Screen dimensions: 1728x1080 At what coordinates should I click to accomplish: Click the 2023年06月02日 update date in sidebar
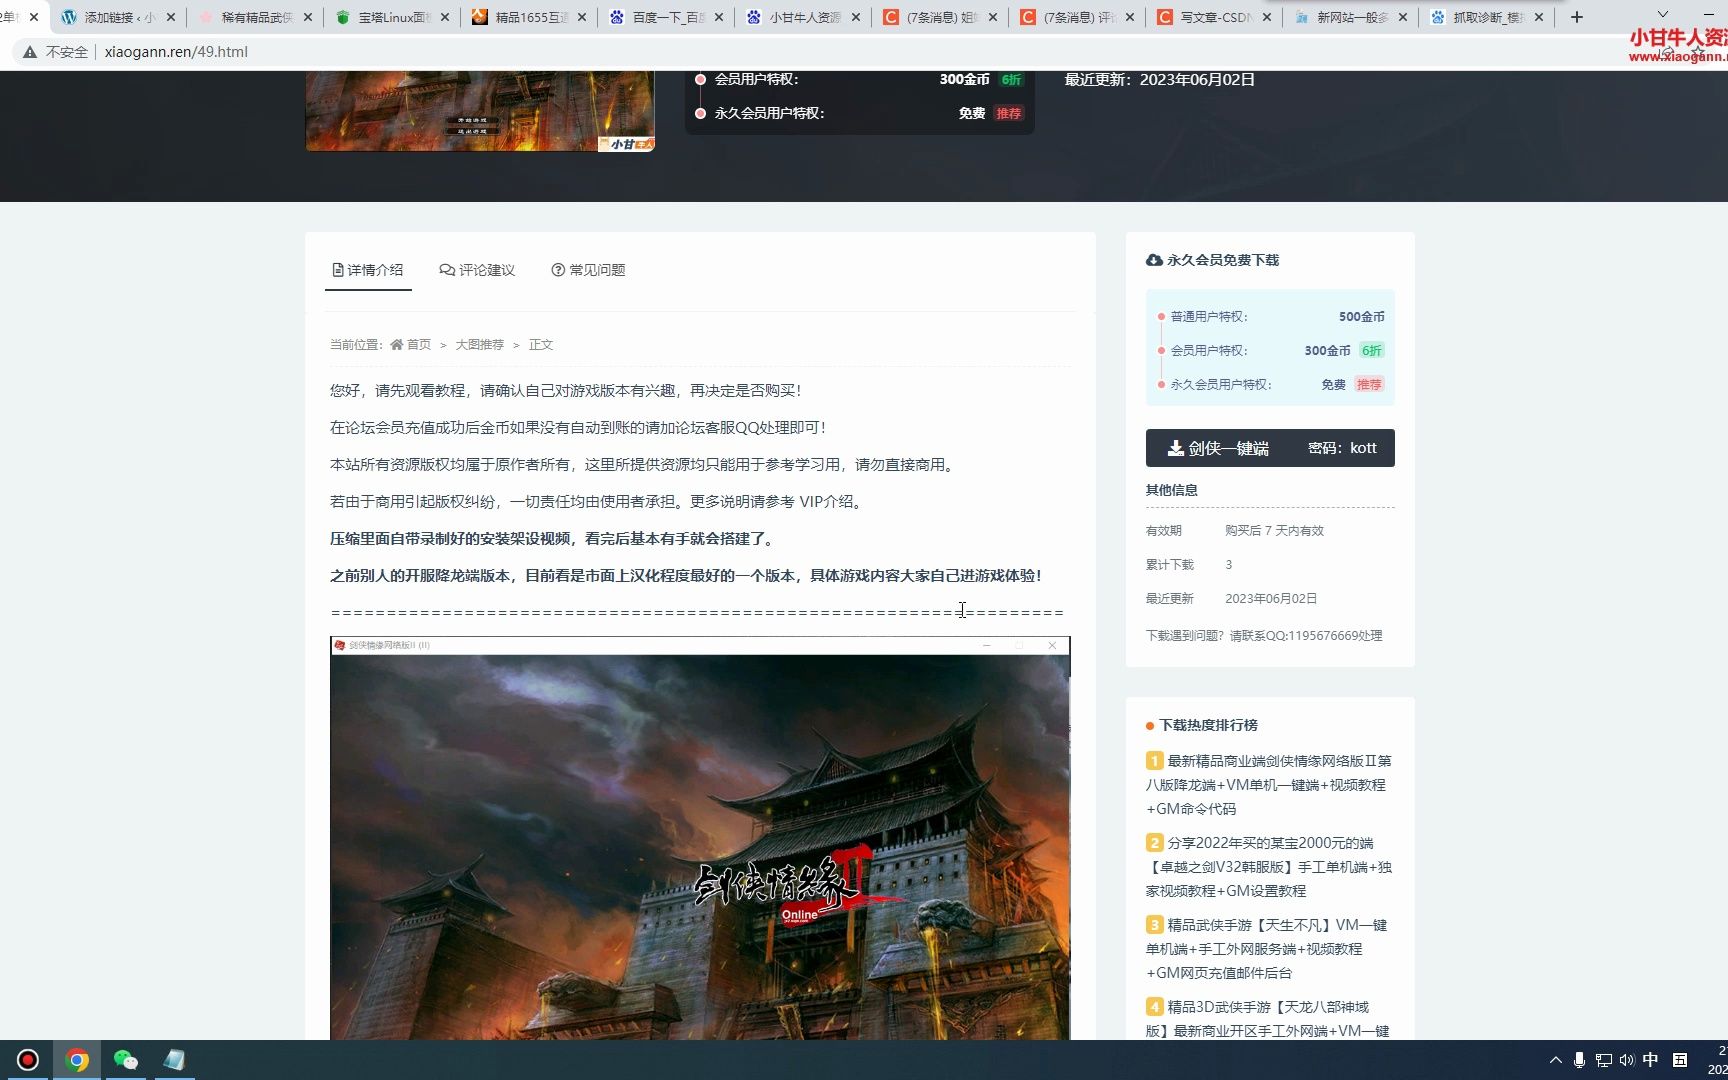point(1271,599)
